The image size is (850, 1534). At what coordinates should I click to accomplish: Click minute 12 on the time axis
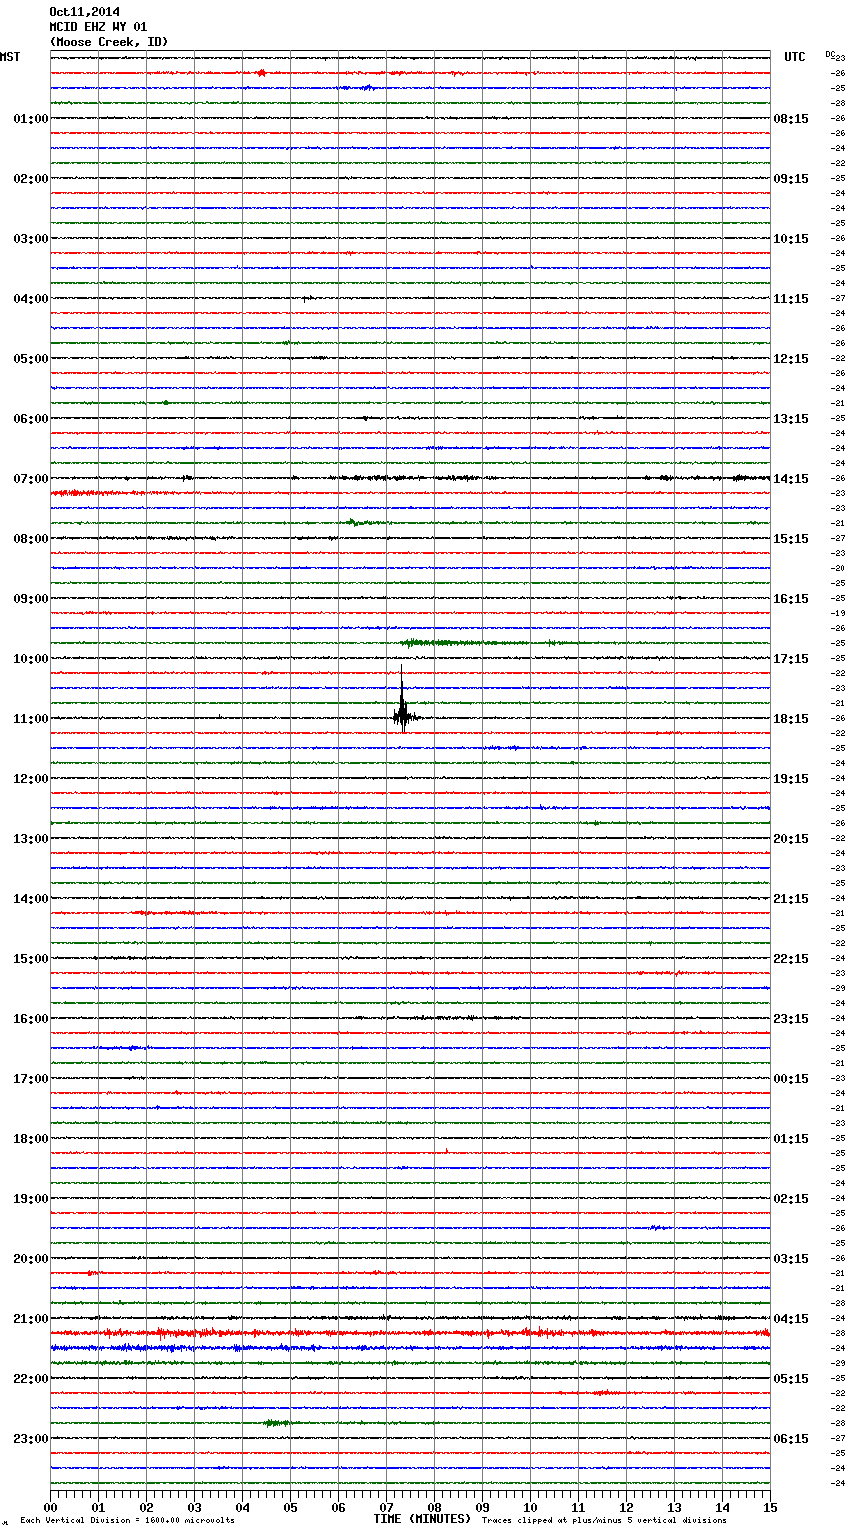click(x=626, y=1507)
